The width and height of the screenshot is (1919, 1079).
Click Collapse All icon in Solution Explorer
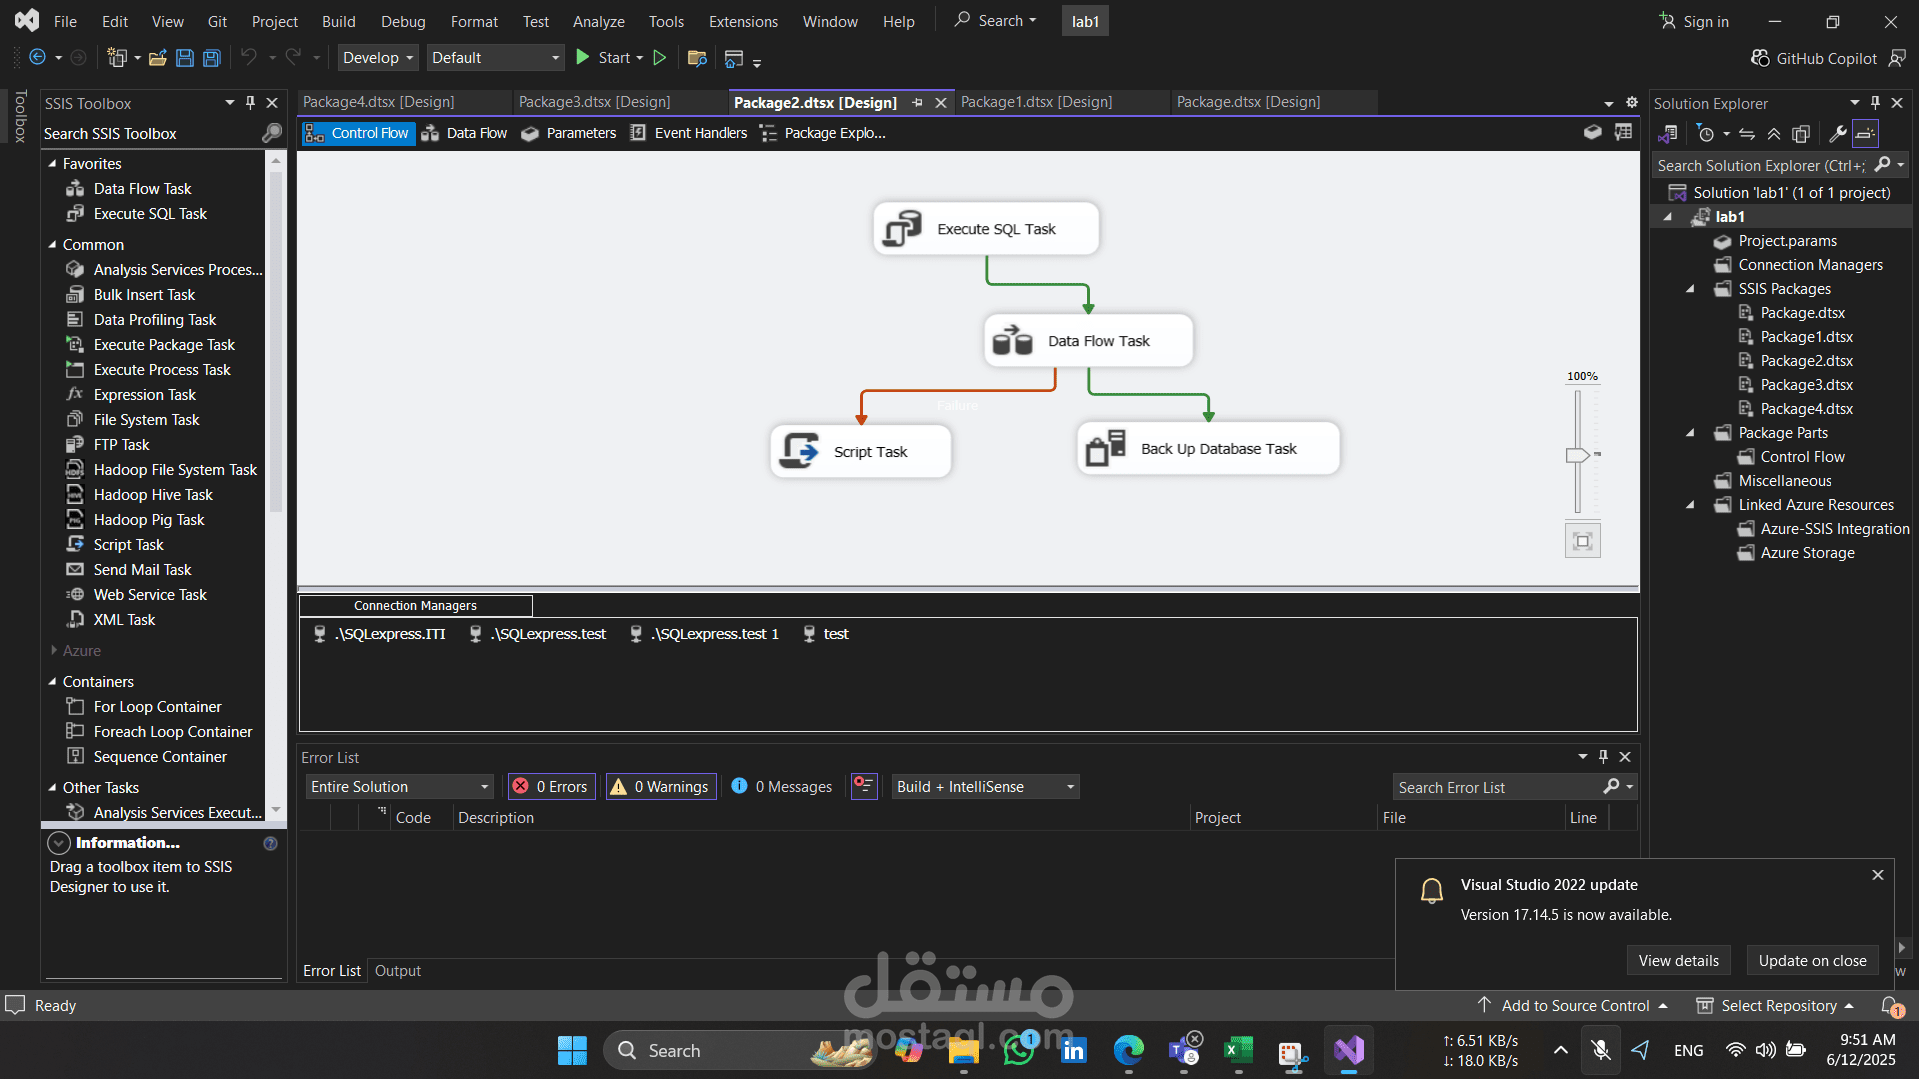coord(1773,133)
